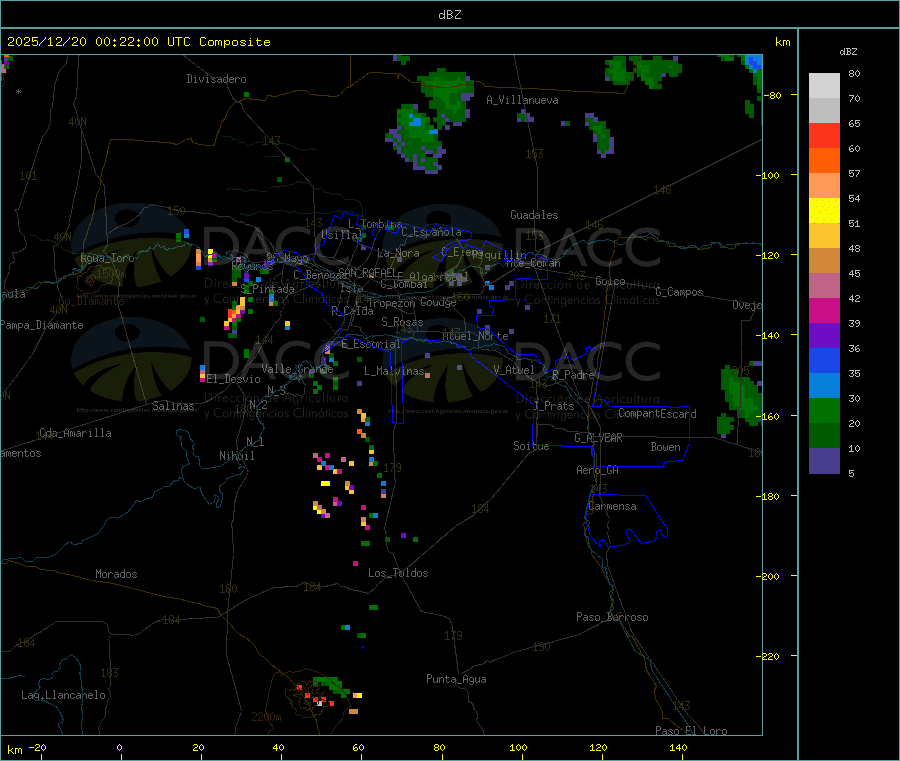Viewport: 900px width, 761px height.
Task: Click the Guico map label
Action: click(x=610, y=281)
